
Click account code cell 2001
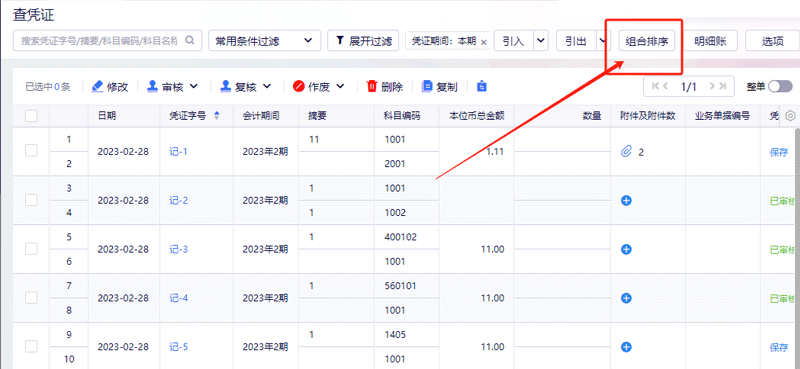pyautogui.click(x=395, y=164)
